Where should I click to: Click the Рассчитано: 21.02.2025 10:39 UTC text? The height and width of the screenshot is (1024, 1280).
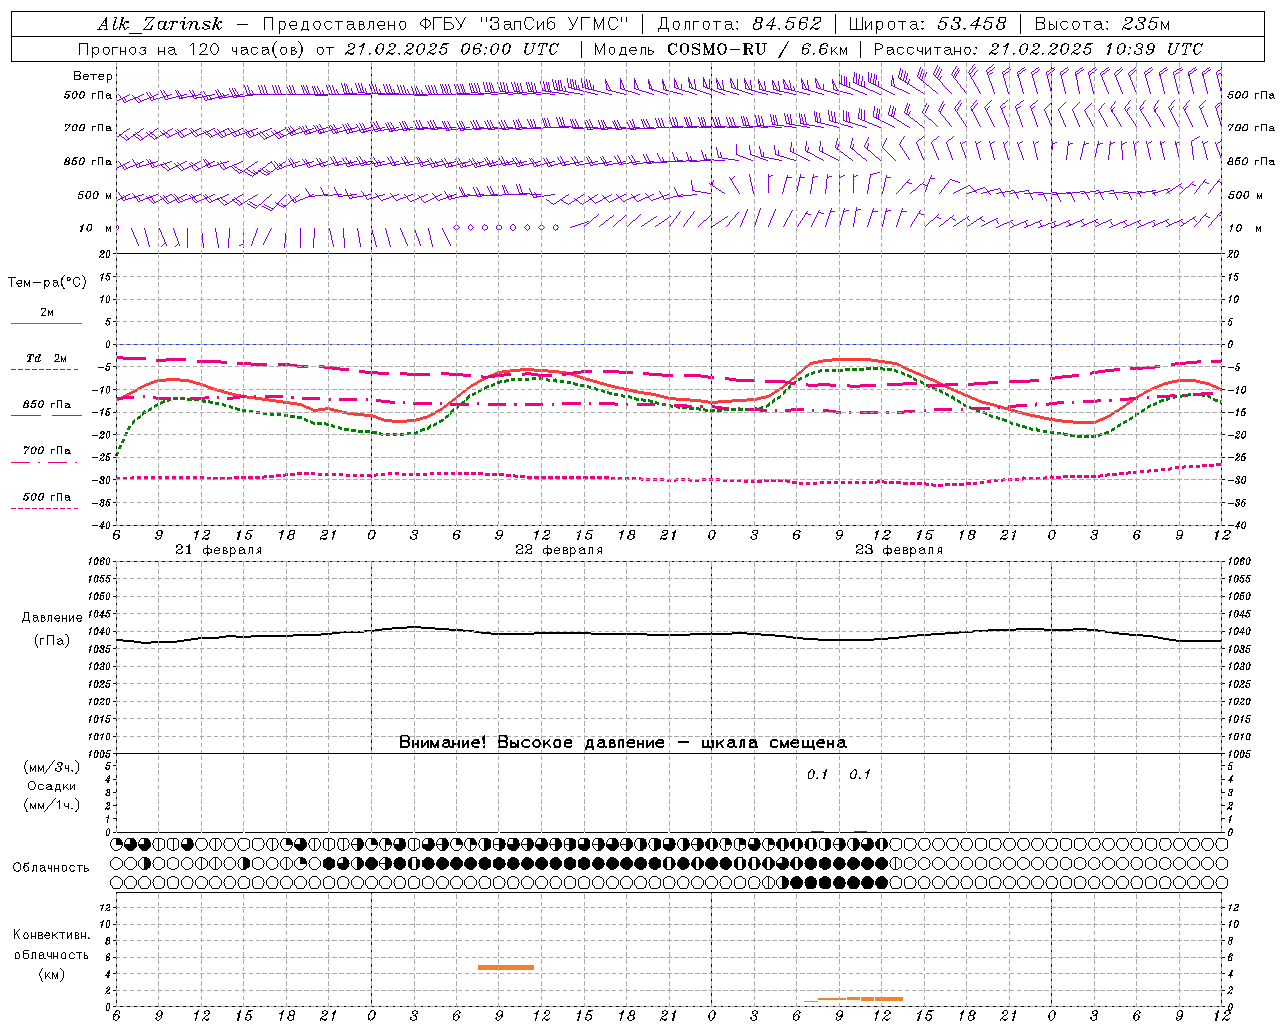1038,49
